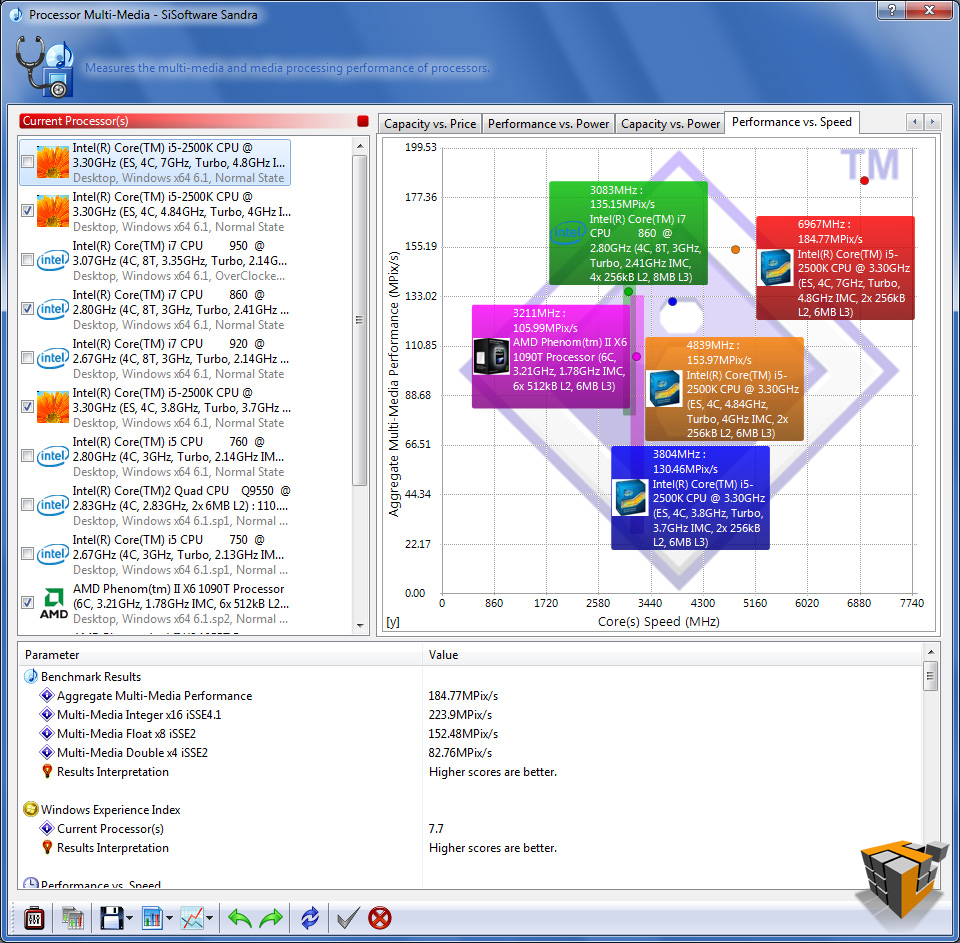Switch to the Performance vs. Power tab
The width and height of the screenshot is (960, 943).
(x=548, y=124)
